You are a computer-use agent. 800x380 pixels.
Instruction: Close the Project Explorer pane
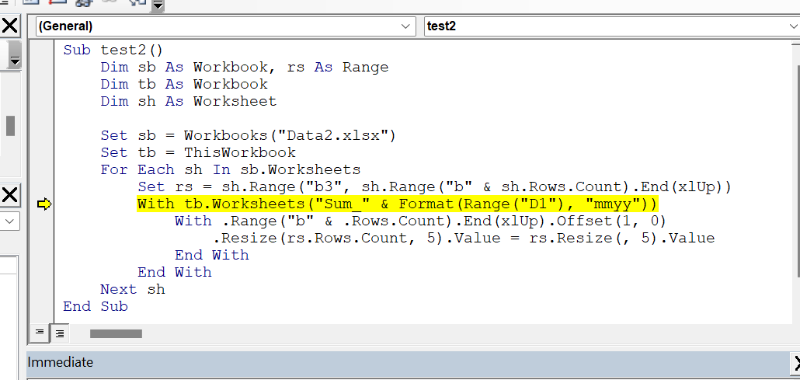click(10, 26)
